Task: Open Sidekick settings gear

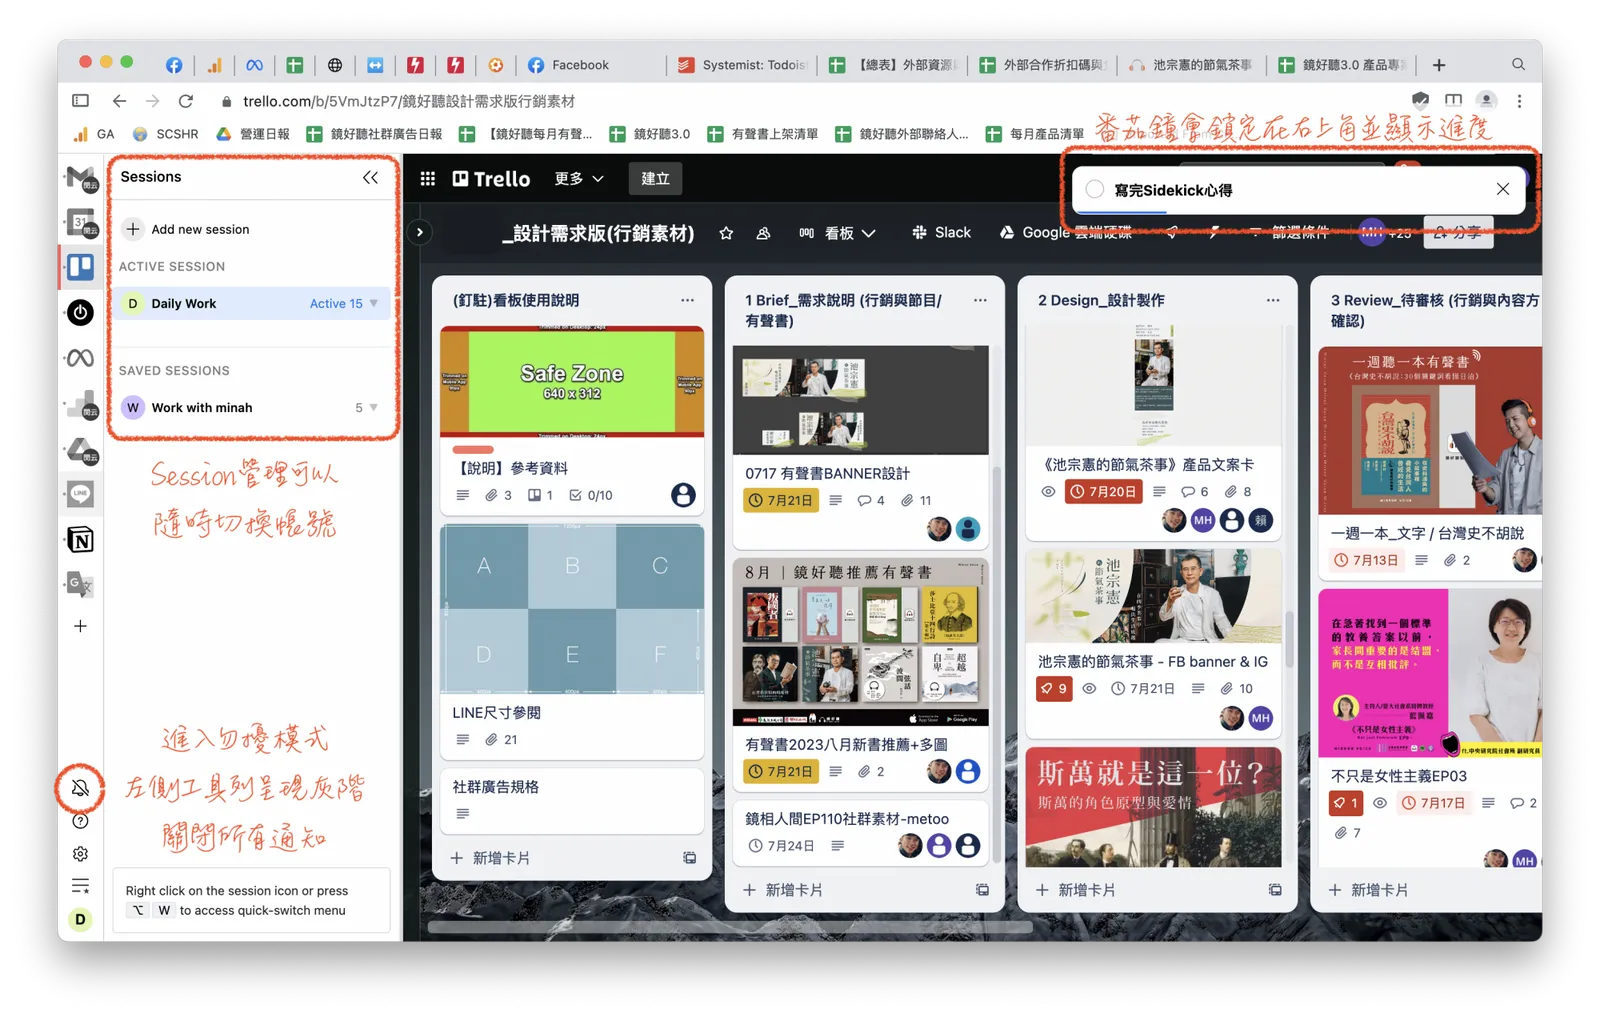Action: pos(80,854)
